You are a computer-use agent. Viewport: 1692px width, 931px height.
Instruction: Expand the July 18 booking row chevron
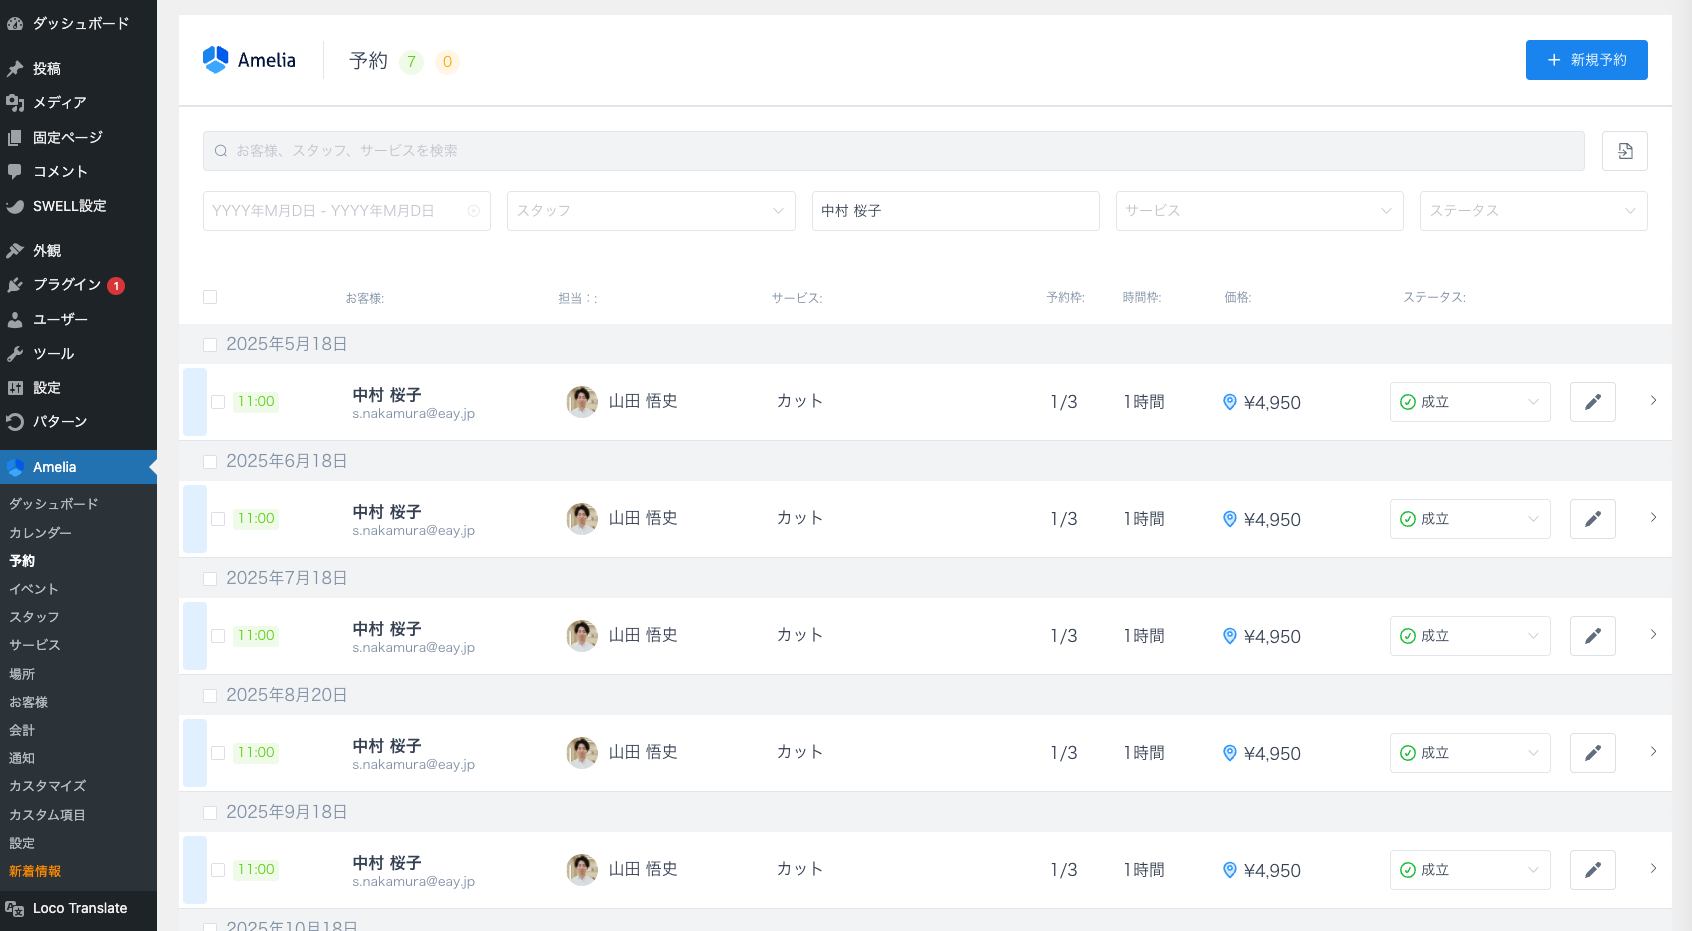coord(1653,635)
